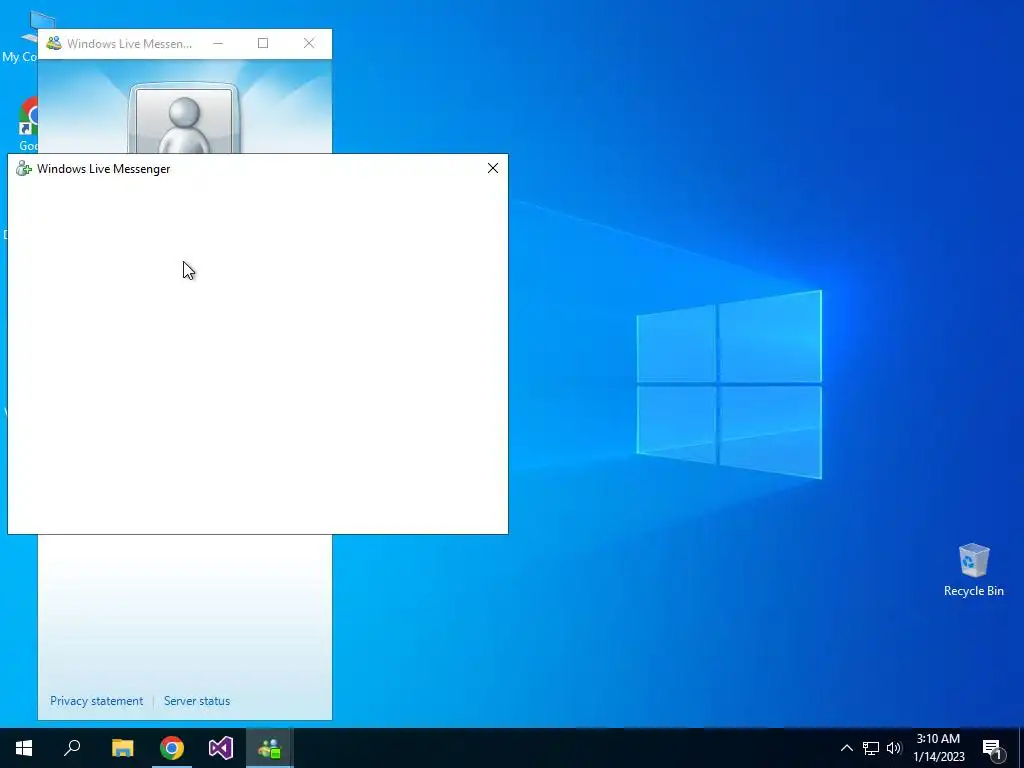Select the Recycle Bin desktop icon
Viewport: 1024px width, 768px height.
click(974, 570)
